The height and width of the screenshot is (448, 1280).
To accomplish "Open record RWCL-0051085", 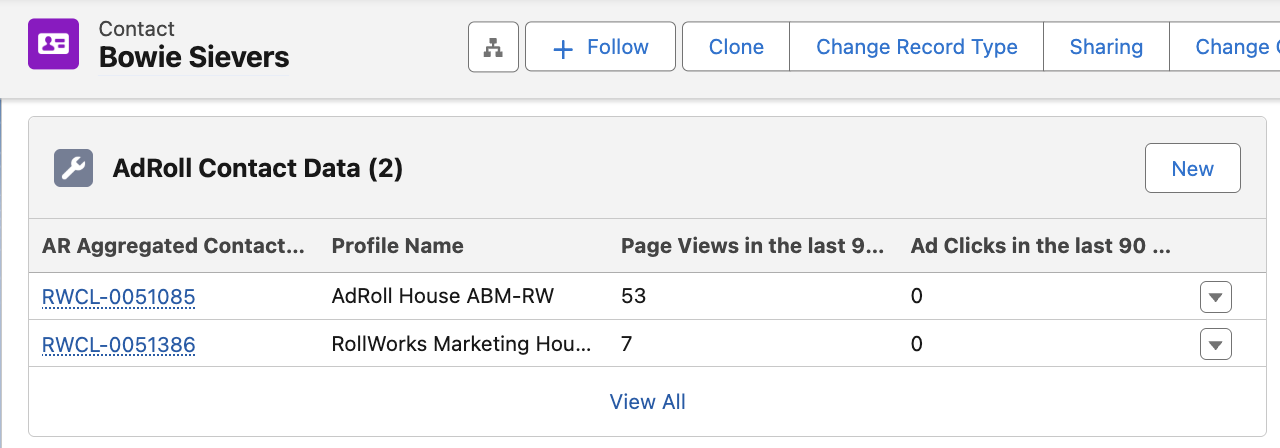I will [x=118, y=296].
